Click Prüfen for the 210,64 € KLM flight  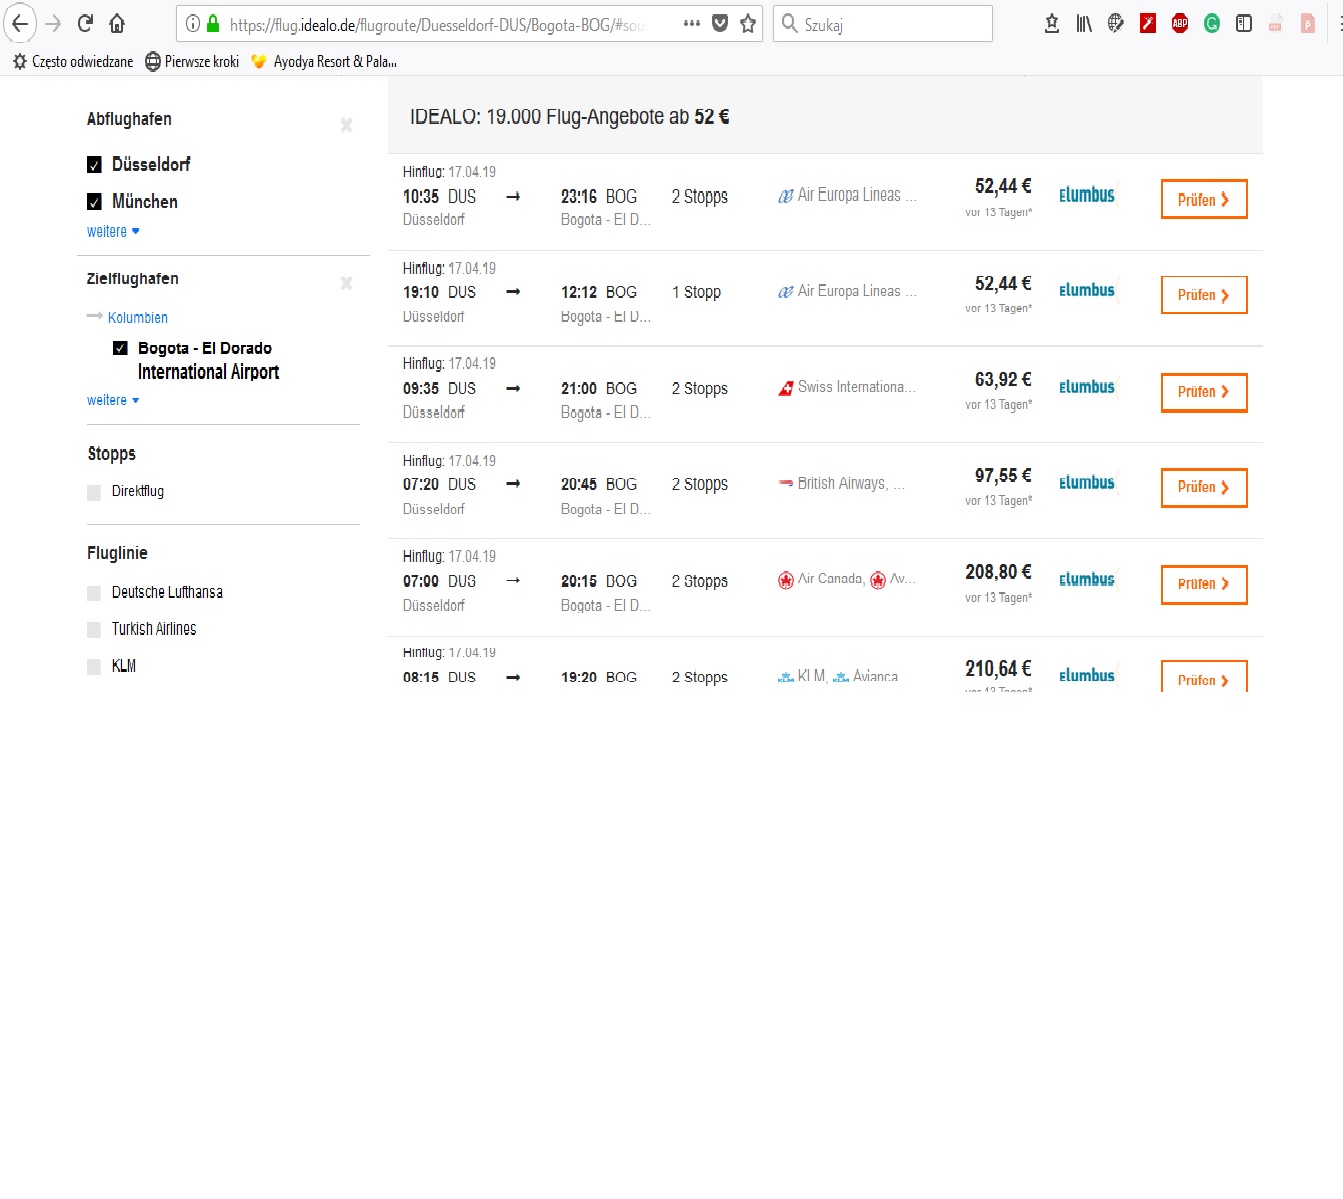tap(1204, 677)
